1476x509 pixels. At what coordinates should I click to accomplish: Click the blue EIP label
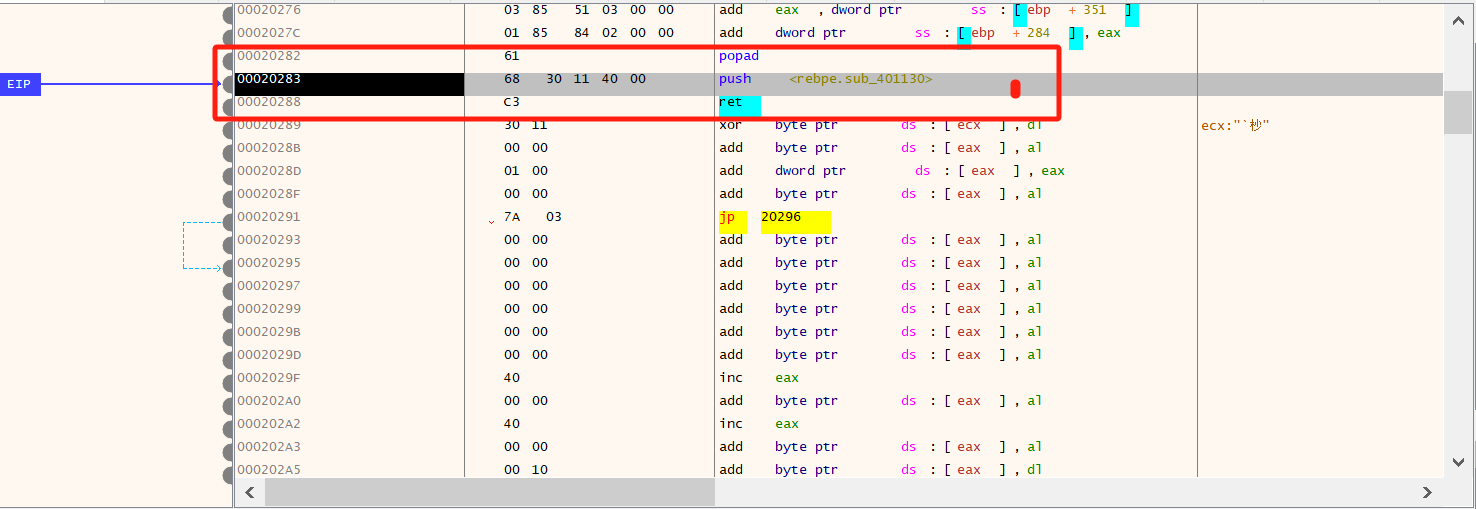click(20, 85)
